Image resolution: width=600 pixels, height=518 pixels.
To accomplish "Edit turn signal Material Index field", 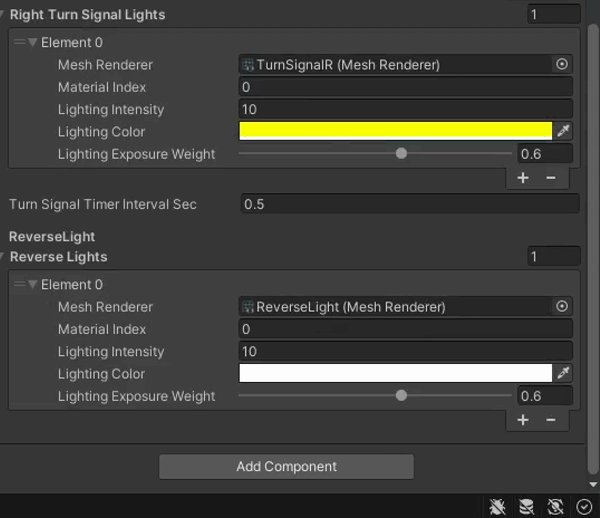I will pyautogui.click(x=406, y=87).
